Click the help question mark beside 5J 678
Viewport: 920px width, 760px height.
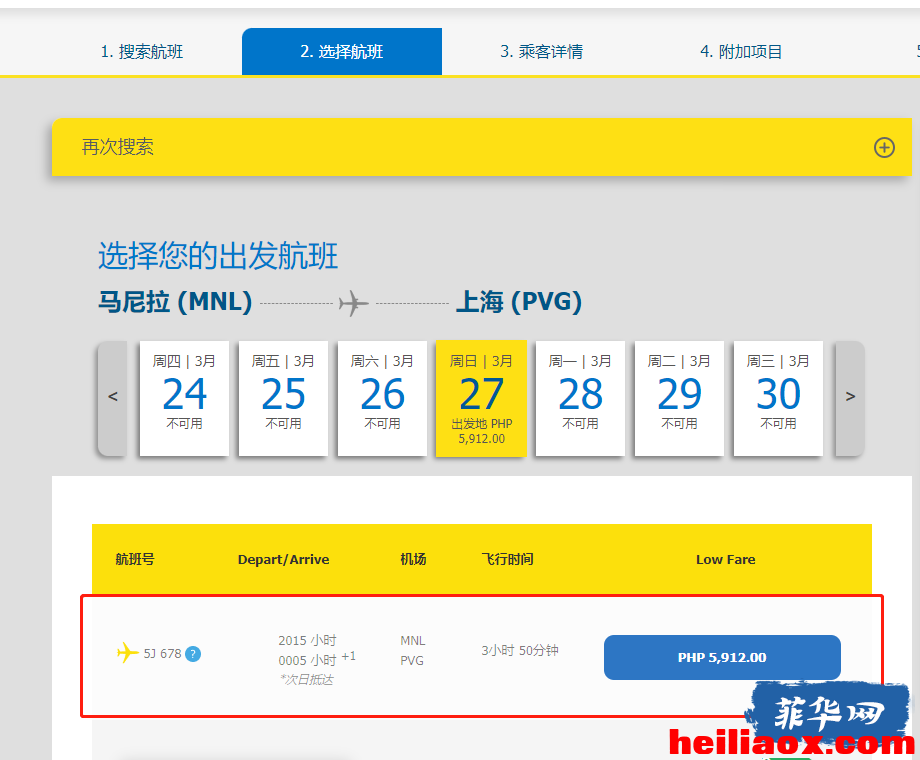[193, 654]
